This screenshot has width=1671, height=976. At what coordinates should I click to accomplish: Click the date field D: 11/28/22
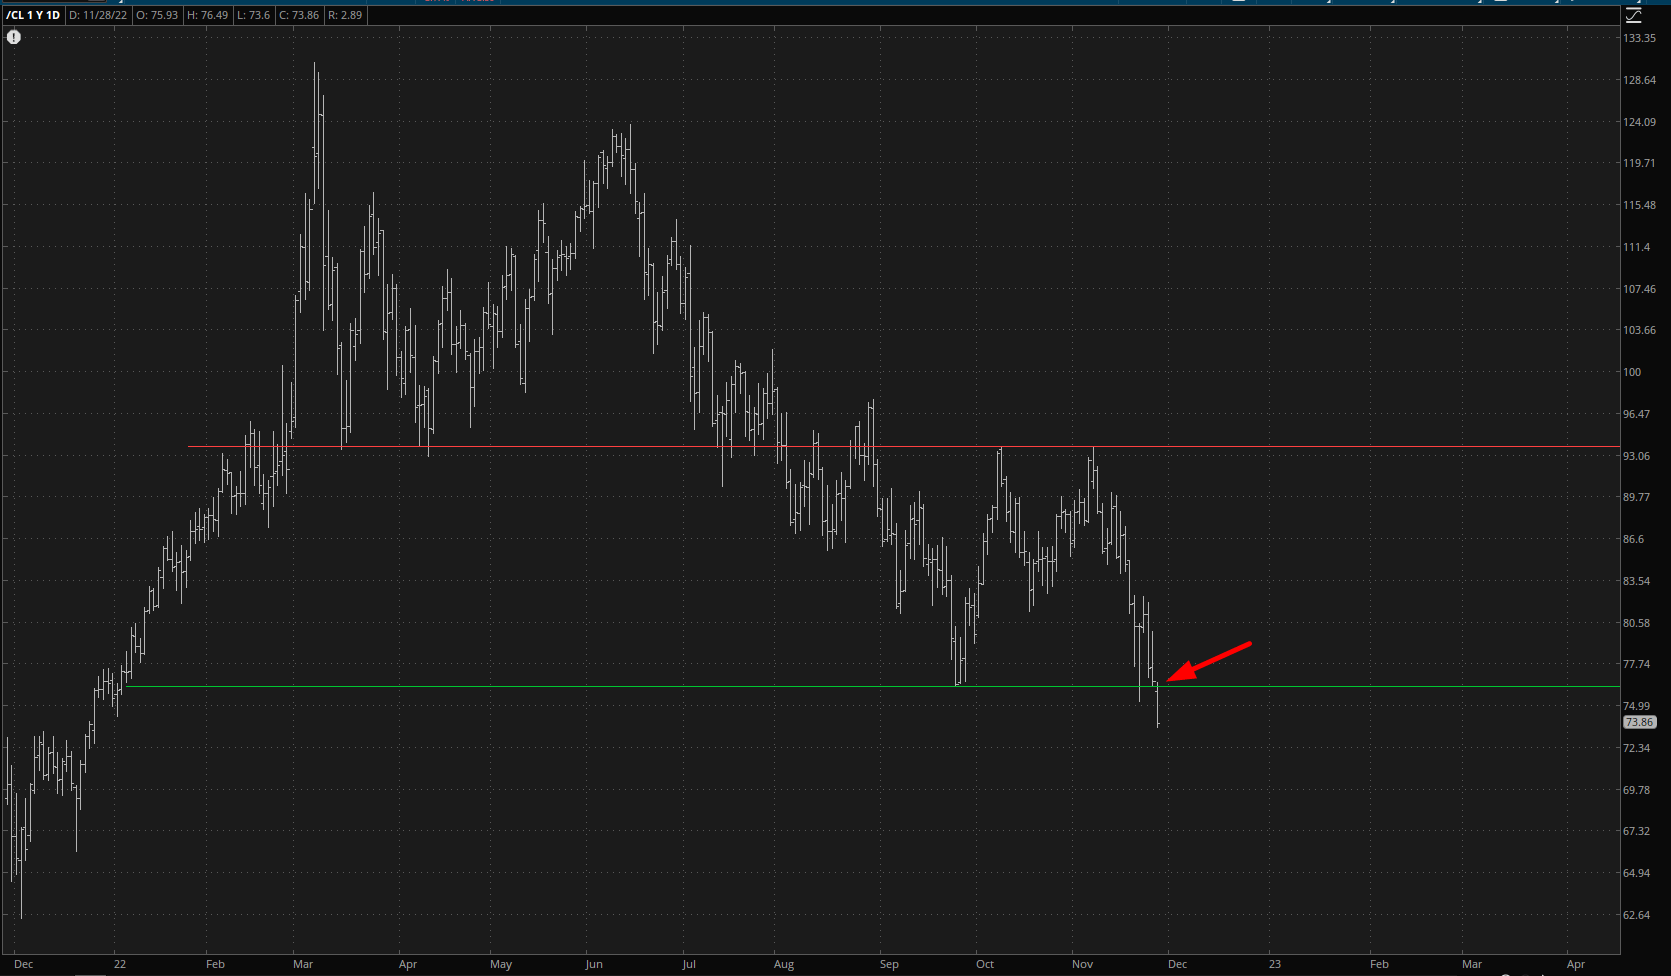pyautogui.click(x=98, y=15)
